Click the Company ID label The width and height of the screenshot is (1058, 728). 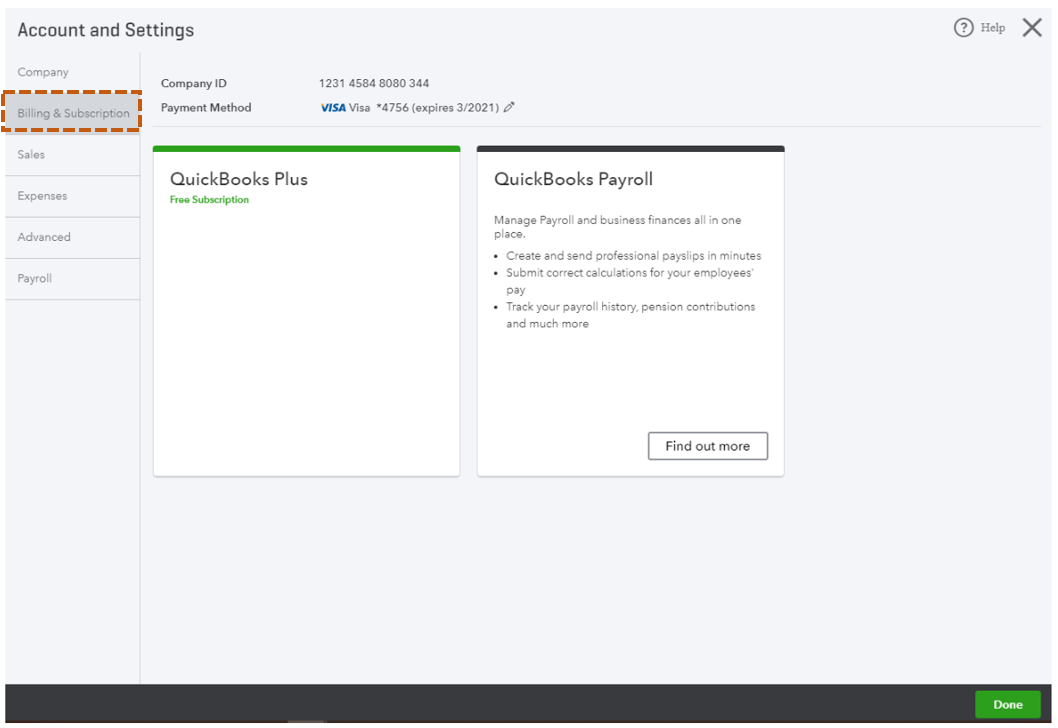194,83
